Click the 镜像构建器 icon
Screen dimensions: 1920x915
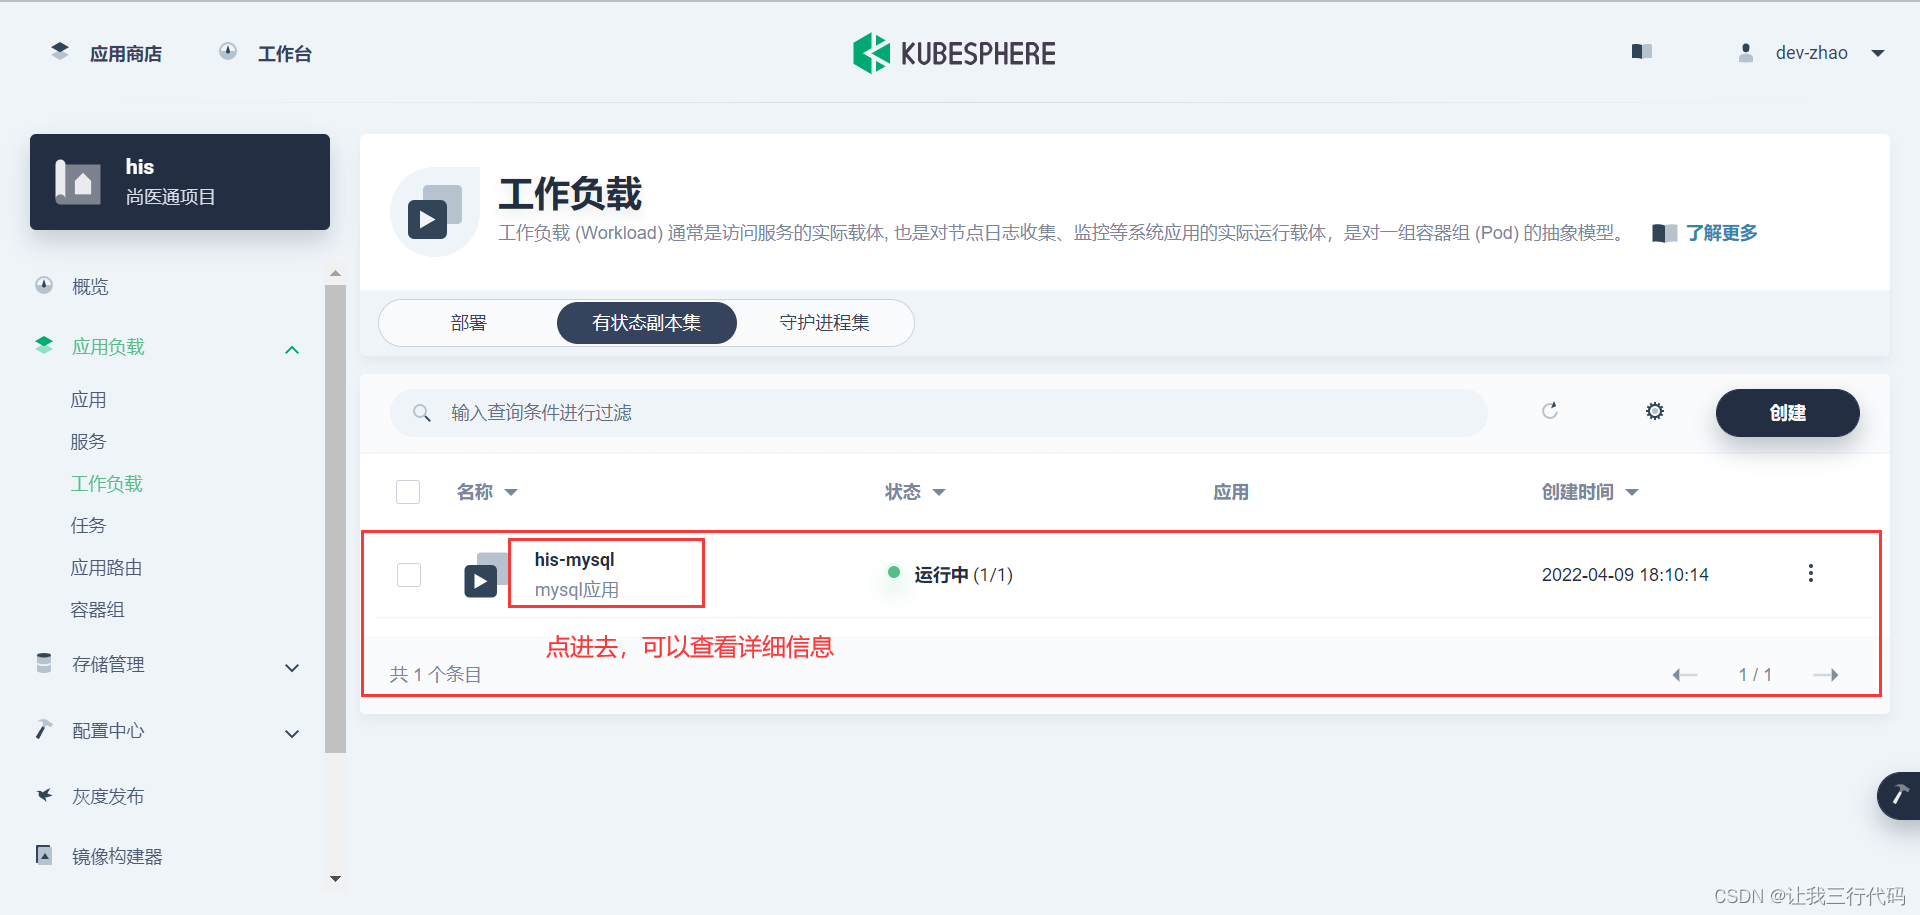[x=44, y=855]
